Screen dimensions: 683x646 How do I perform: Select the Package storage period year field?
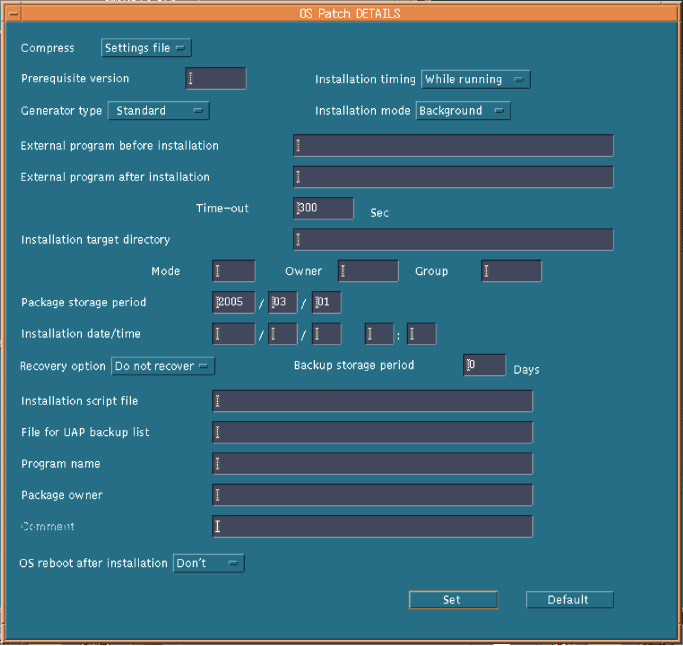coord(234,302)
